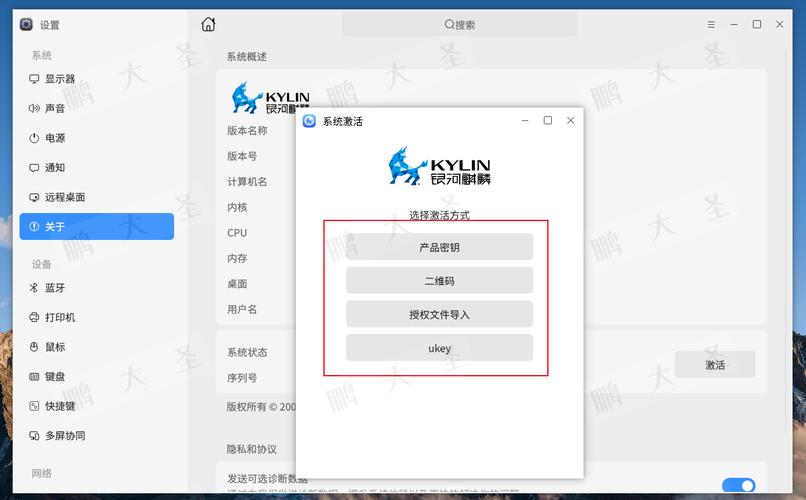
Task: Click the home icon in the header
Action: (x=208, y=24)
